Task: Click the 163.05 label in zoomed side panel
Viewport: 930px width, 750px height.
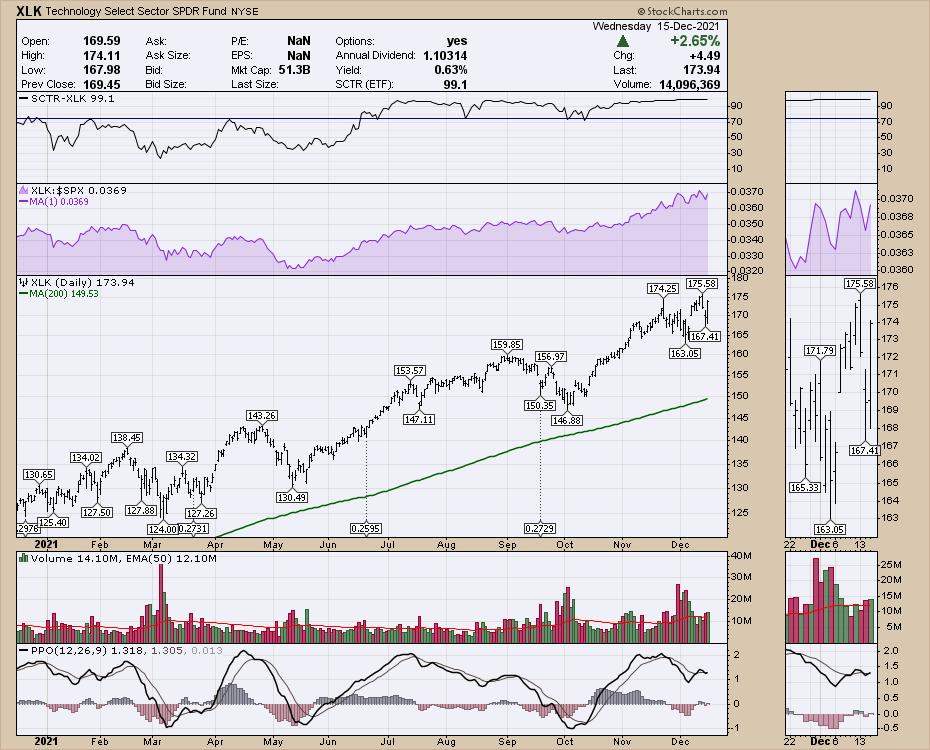Action: 830,529
